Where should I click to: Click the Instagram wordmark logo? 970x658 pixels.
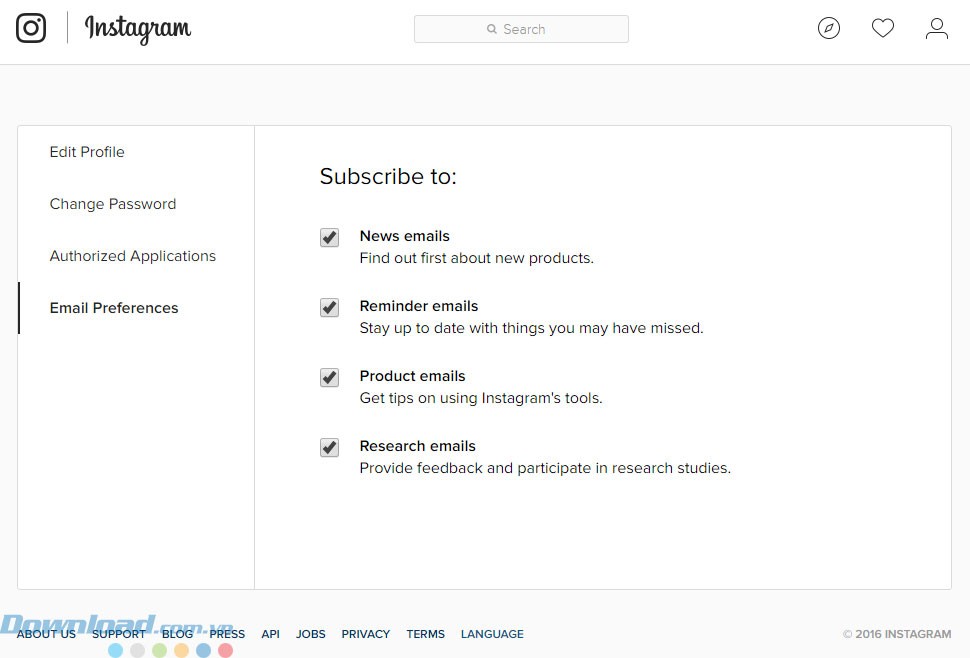click(x=138, y=29)
